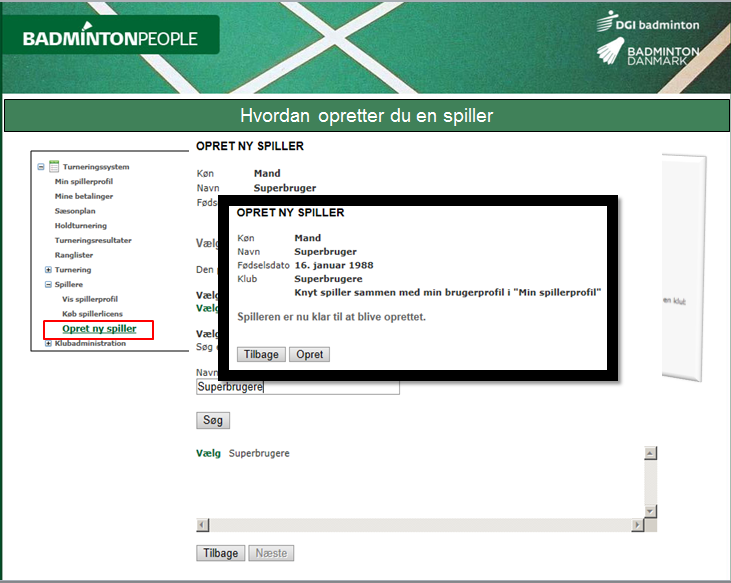Click the BadmintonPeople logo
The width and height of the screenshot is (731, 583).
[x=110, y=39]
